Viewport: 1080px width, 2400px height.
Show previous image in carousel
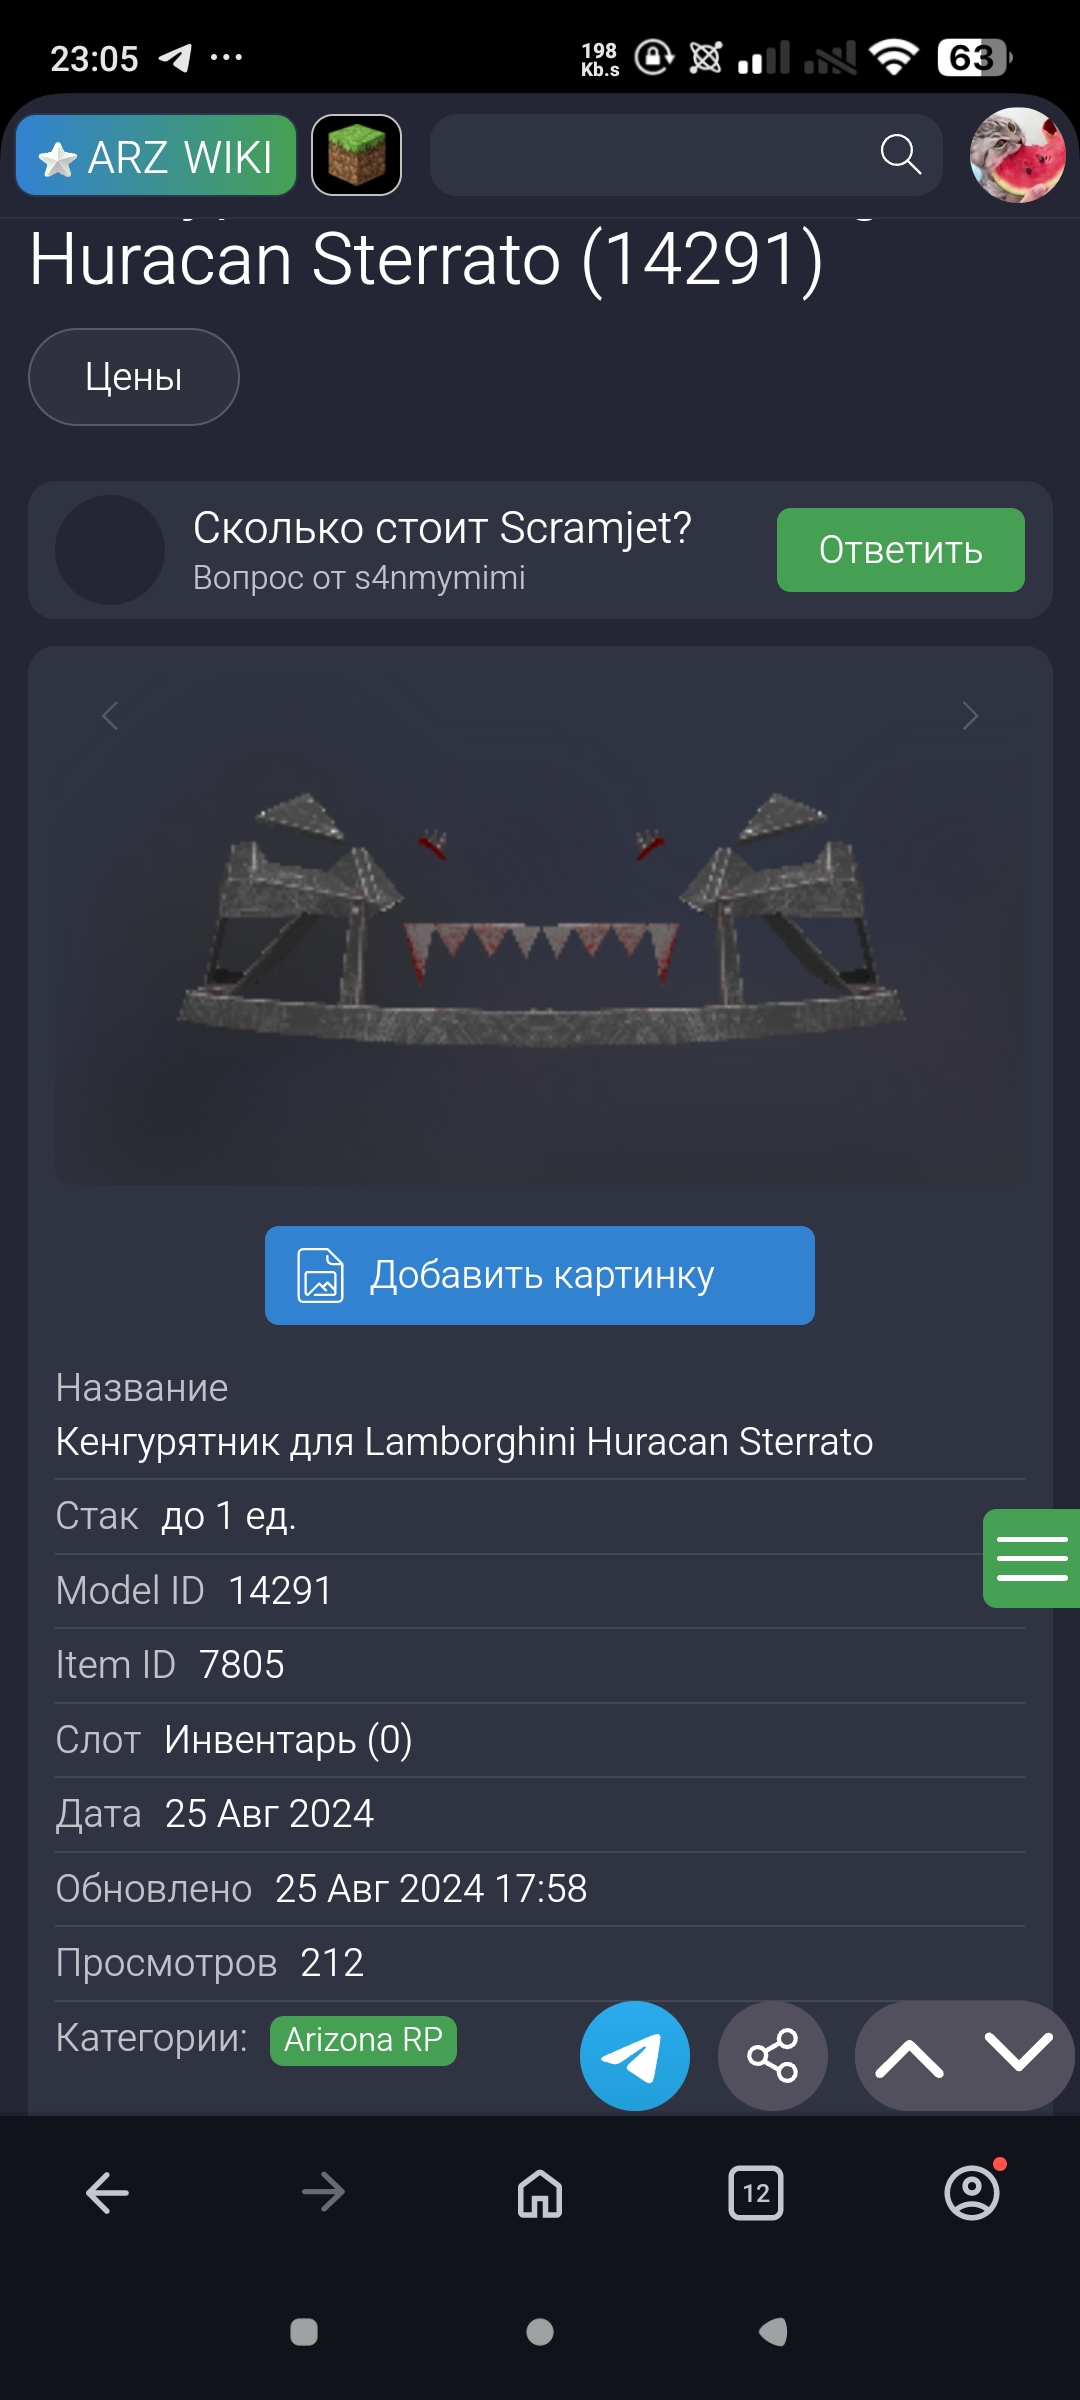click(x=110, y=716)
